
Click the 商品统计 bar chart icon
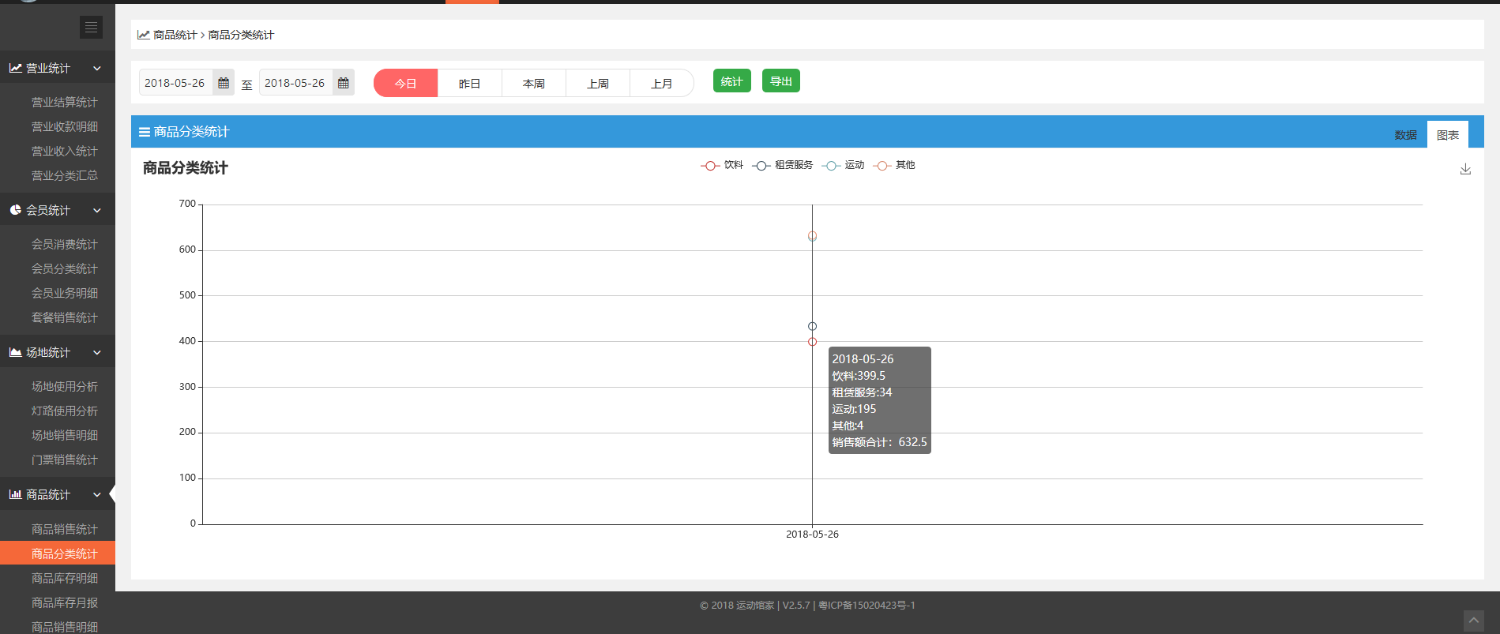pyautogui.click(x=16, y=494)
